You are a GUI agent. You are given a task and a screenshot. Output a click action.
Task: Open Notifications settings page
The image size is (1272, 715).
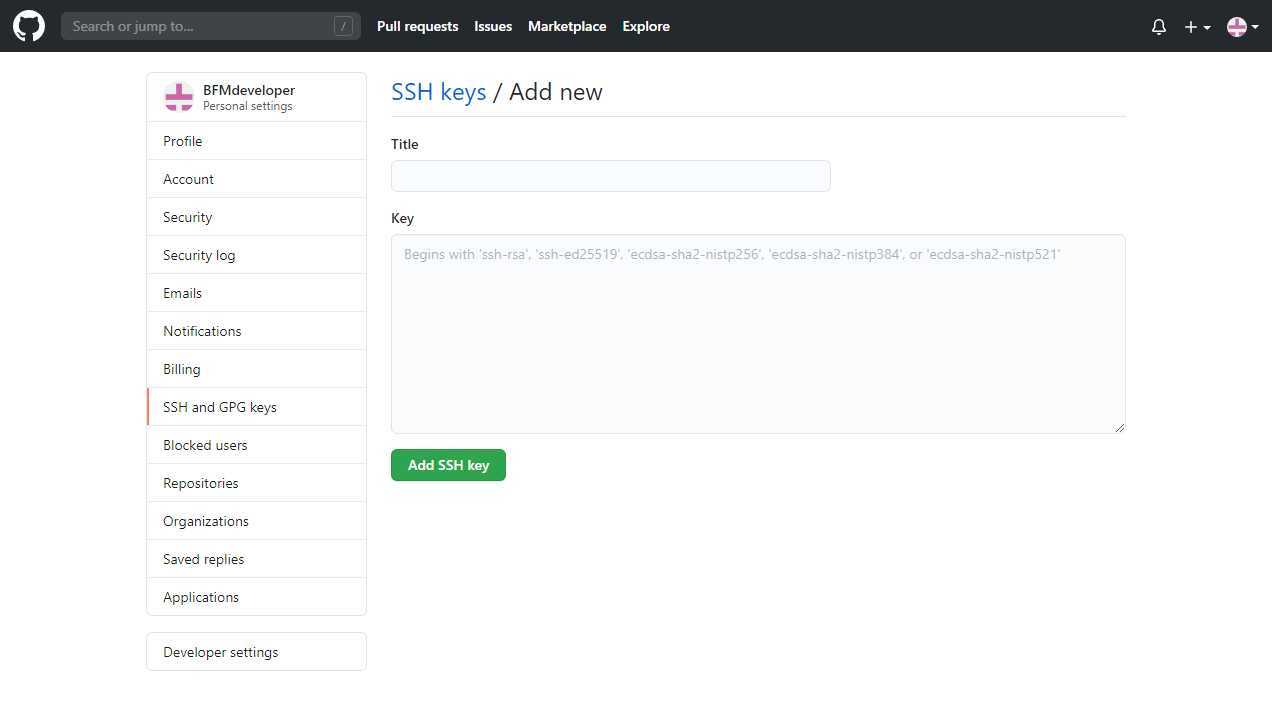point(256,331)
